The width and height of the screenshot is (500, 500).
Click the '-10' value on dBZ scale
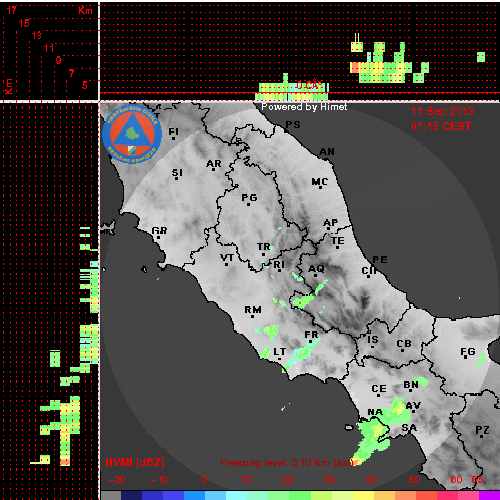(159, 480)
